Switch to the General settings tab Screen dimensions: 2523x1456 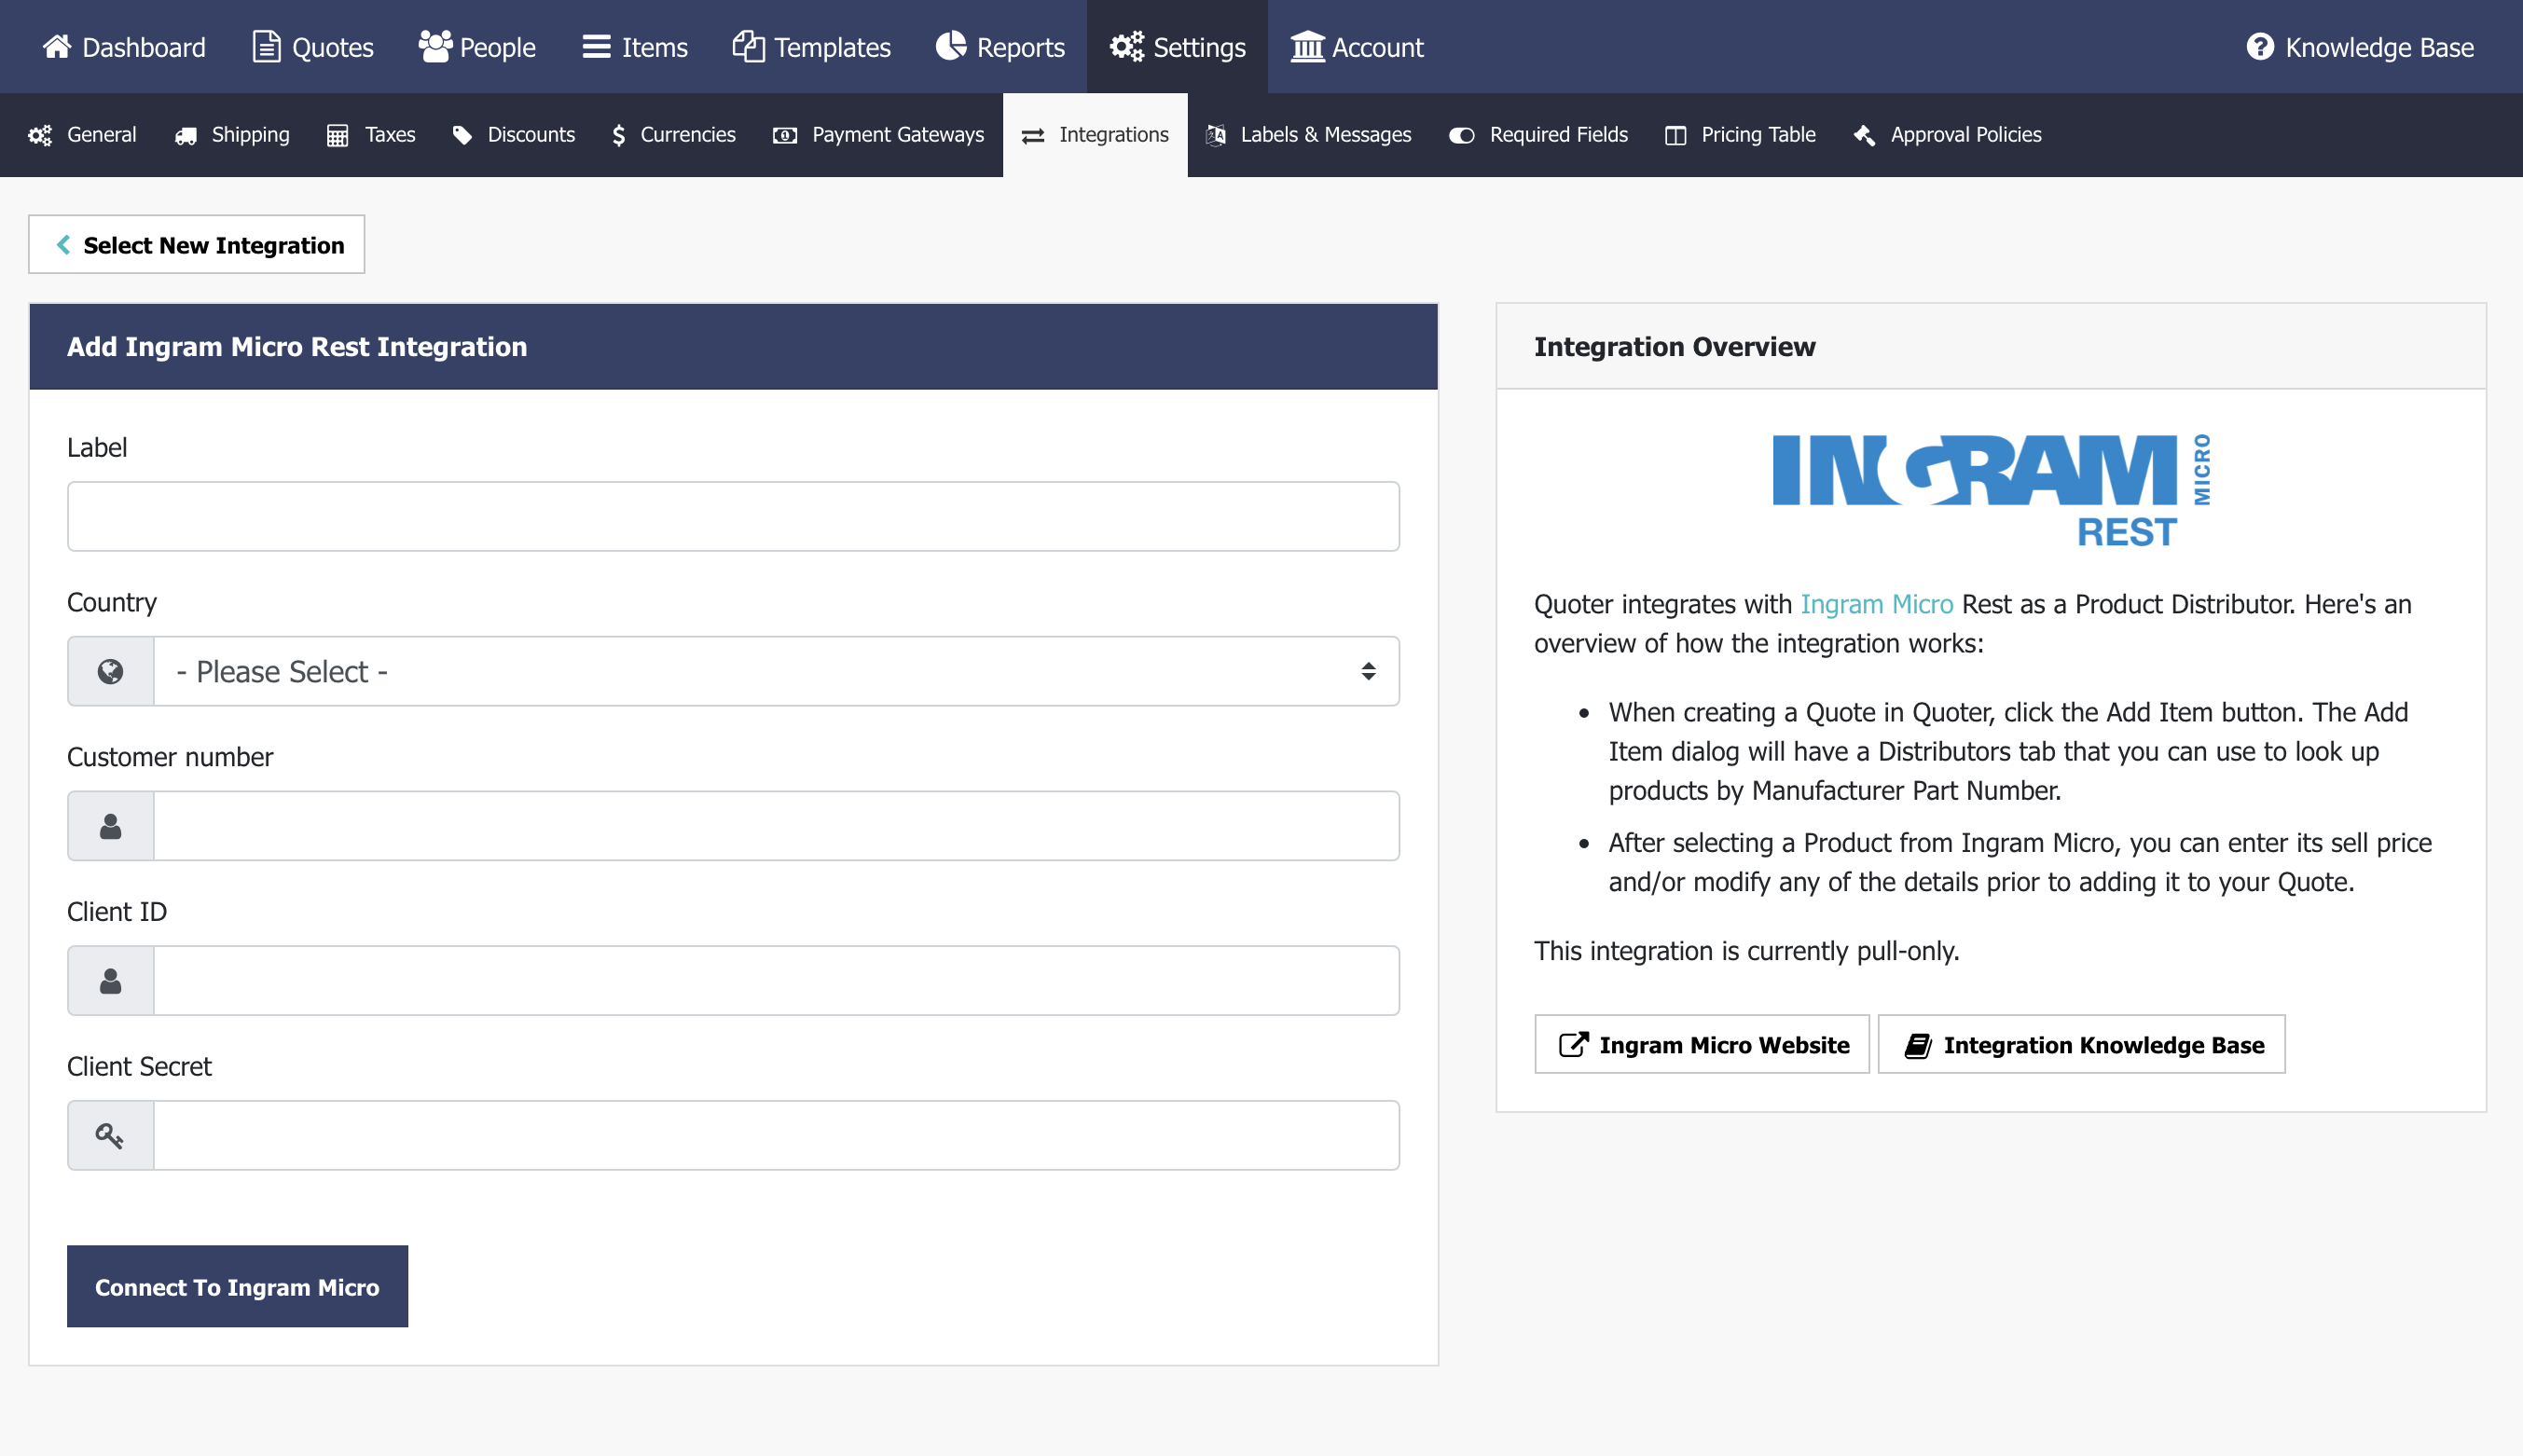pyautogui.click(x=82, y=135)
